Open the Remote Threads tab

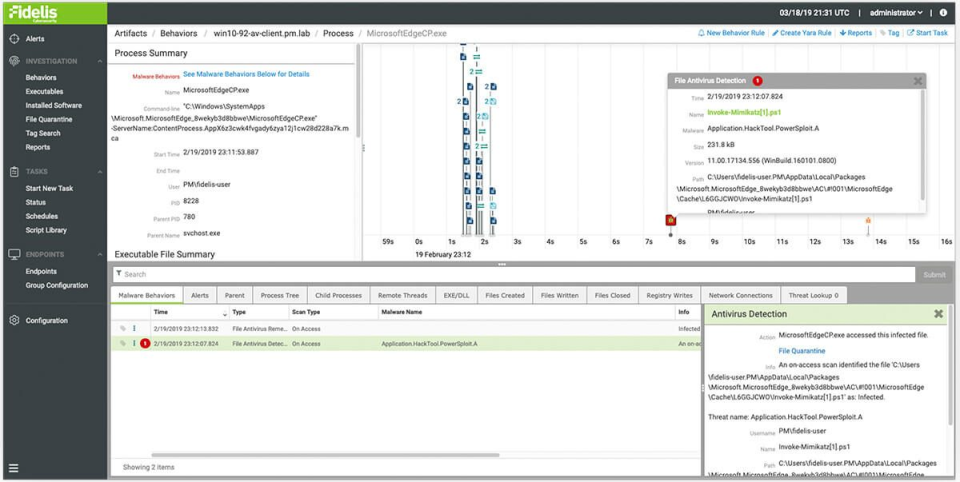tap(402, 295)
